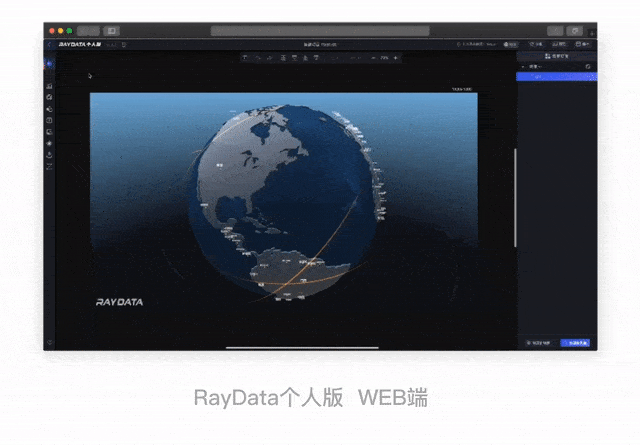Image resolution: width=640 pixels, height=445 pixels.
Task: Click the redo arrow in canvas toolbar
Action: tap(269, 58)
